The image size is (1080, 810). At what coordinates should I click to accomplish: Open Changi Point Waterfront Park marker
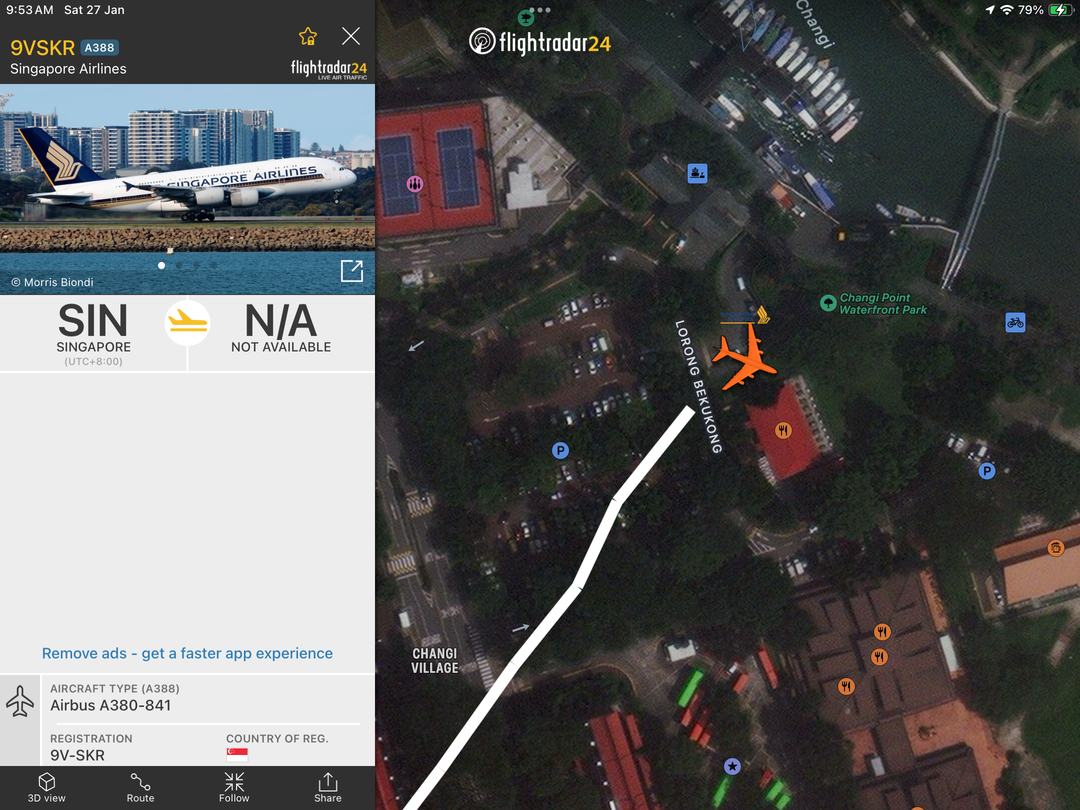click(x=828, y=303)
